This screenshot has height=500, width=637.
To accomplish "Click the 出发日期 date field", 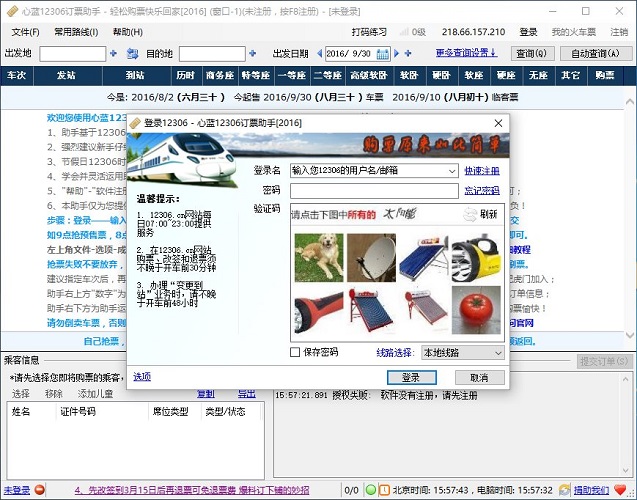I will pyautogui.click(x=358, y=54).
